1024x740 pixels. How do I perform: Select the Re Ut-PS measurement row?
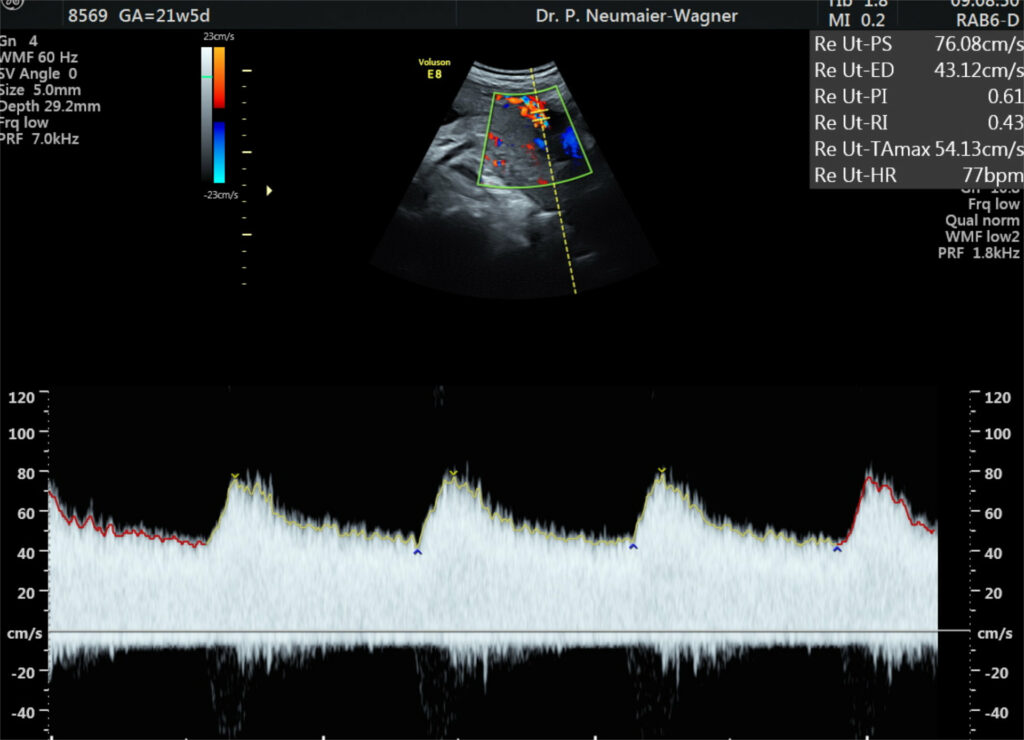[x=917, y=44]
